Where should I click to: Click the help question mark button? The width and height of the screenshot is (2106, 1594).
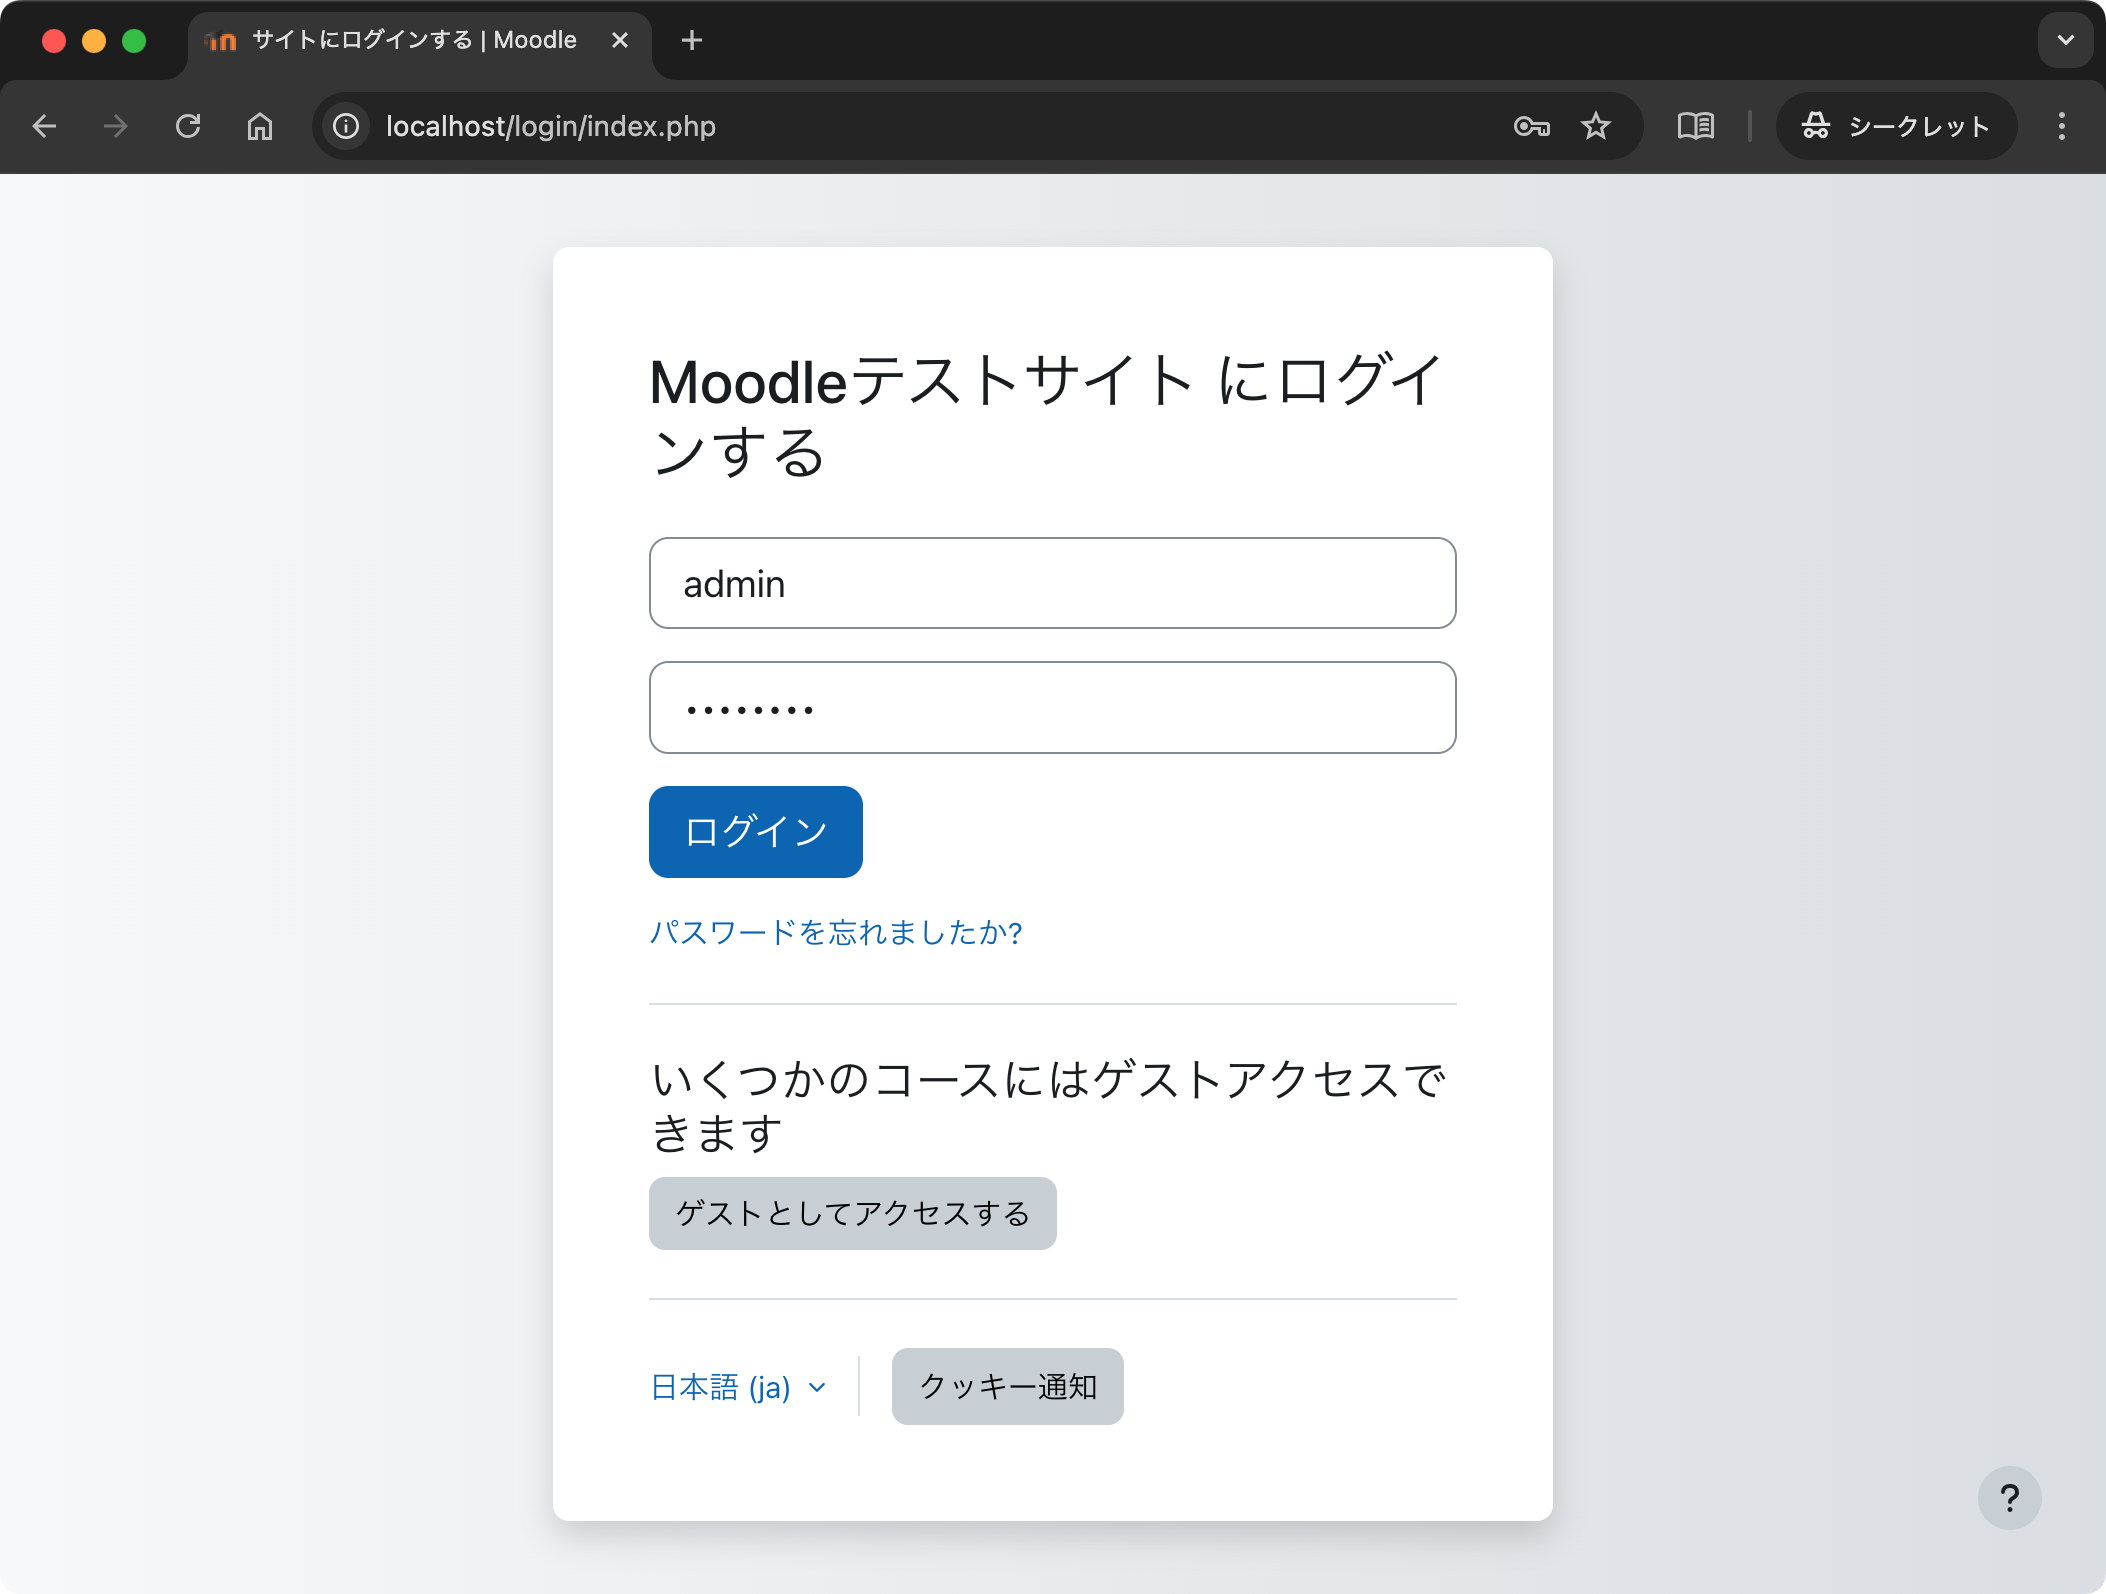tap(2009, 1497)
